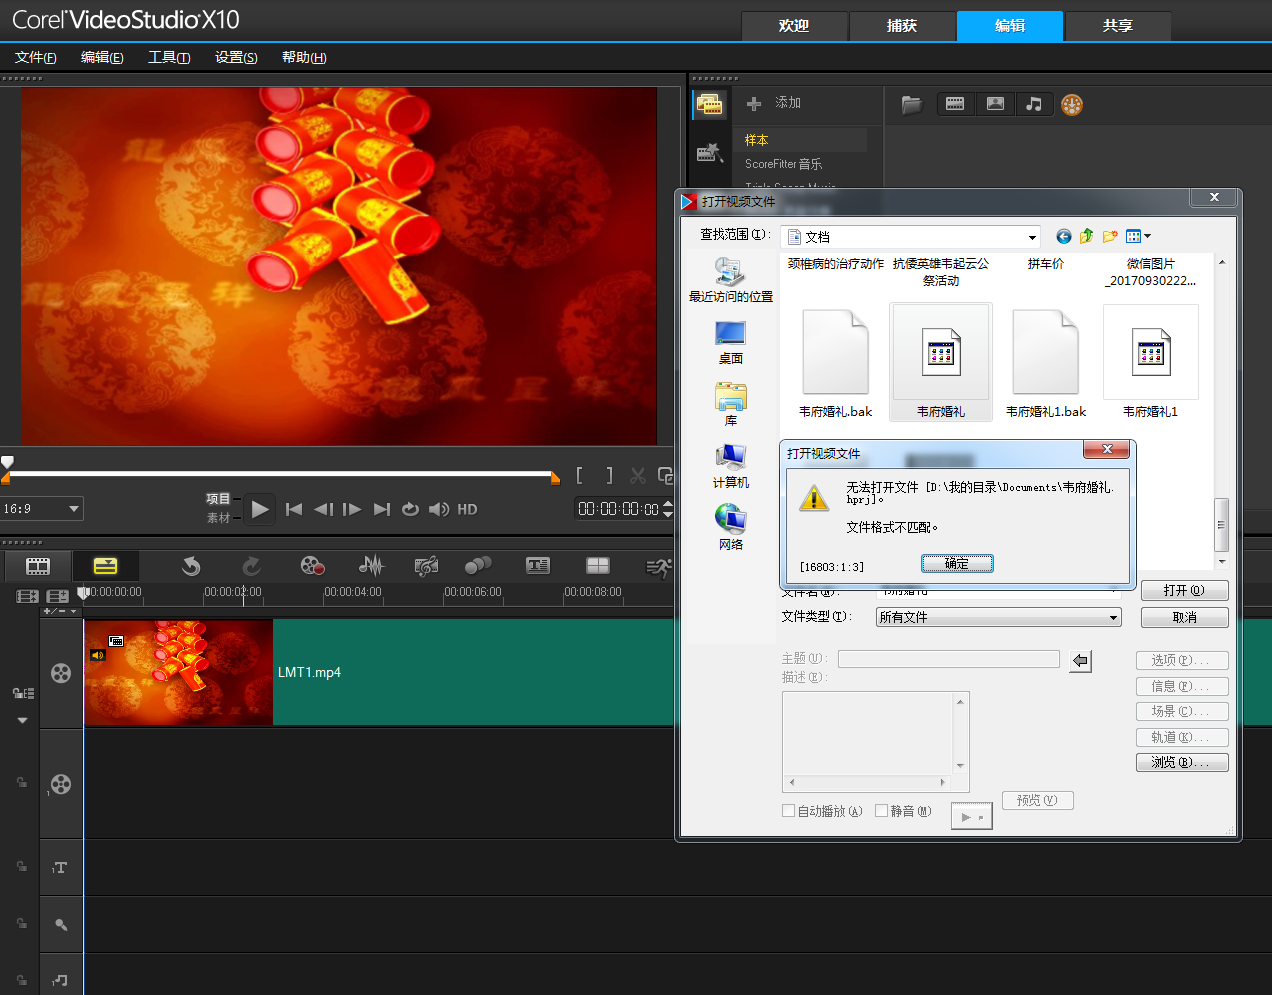This screenshot has height=995, width=1272.
Task: Select the timeline view icon
Action: 105,567
